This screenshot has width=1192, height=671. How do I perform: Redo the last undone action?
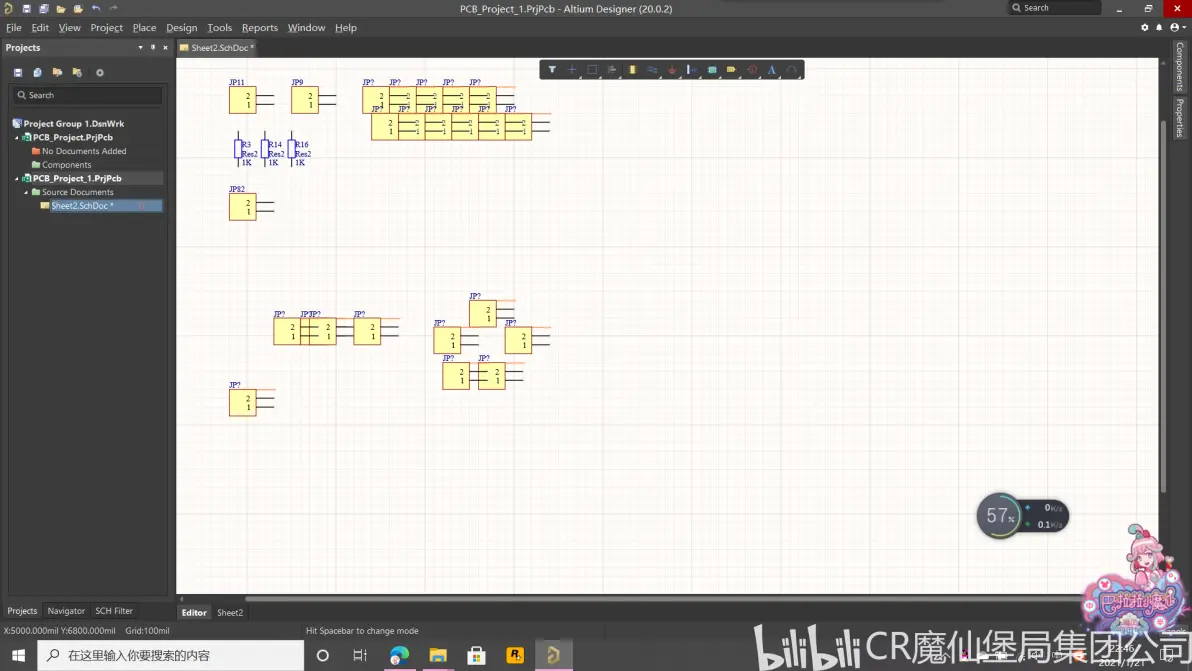pos(113,8)
